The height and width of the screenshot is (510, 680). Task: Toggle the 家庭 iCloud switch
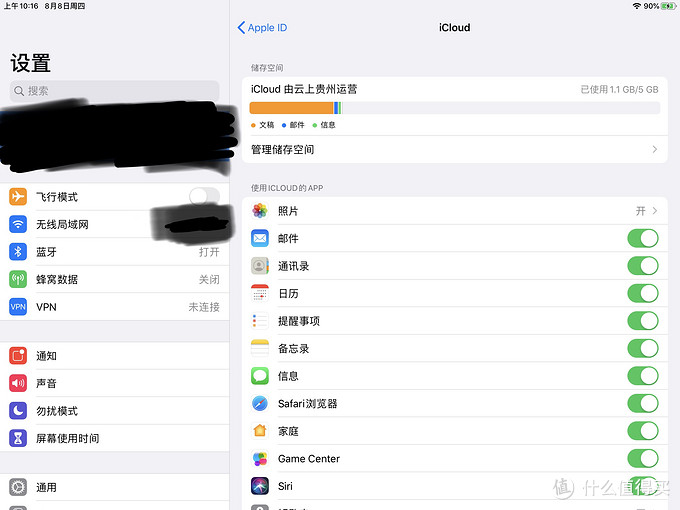pyautogui.click(x=643, y=431)
